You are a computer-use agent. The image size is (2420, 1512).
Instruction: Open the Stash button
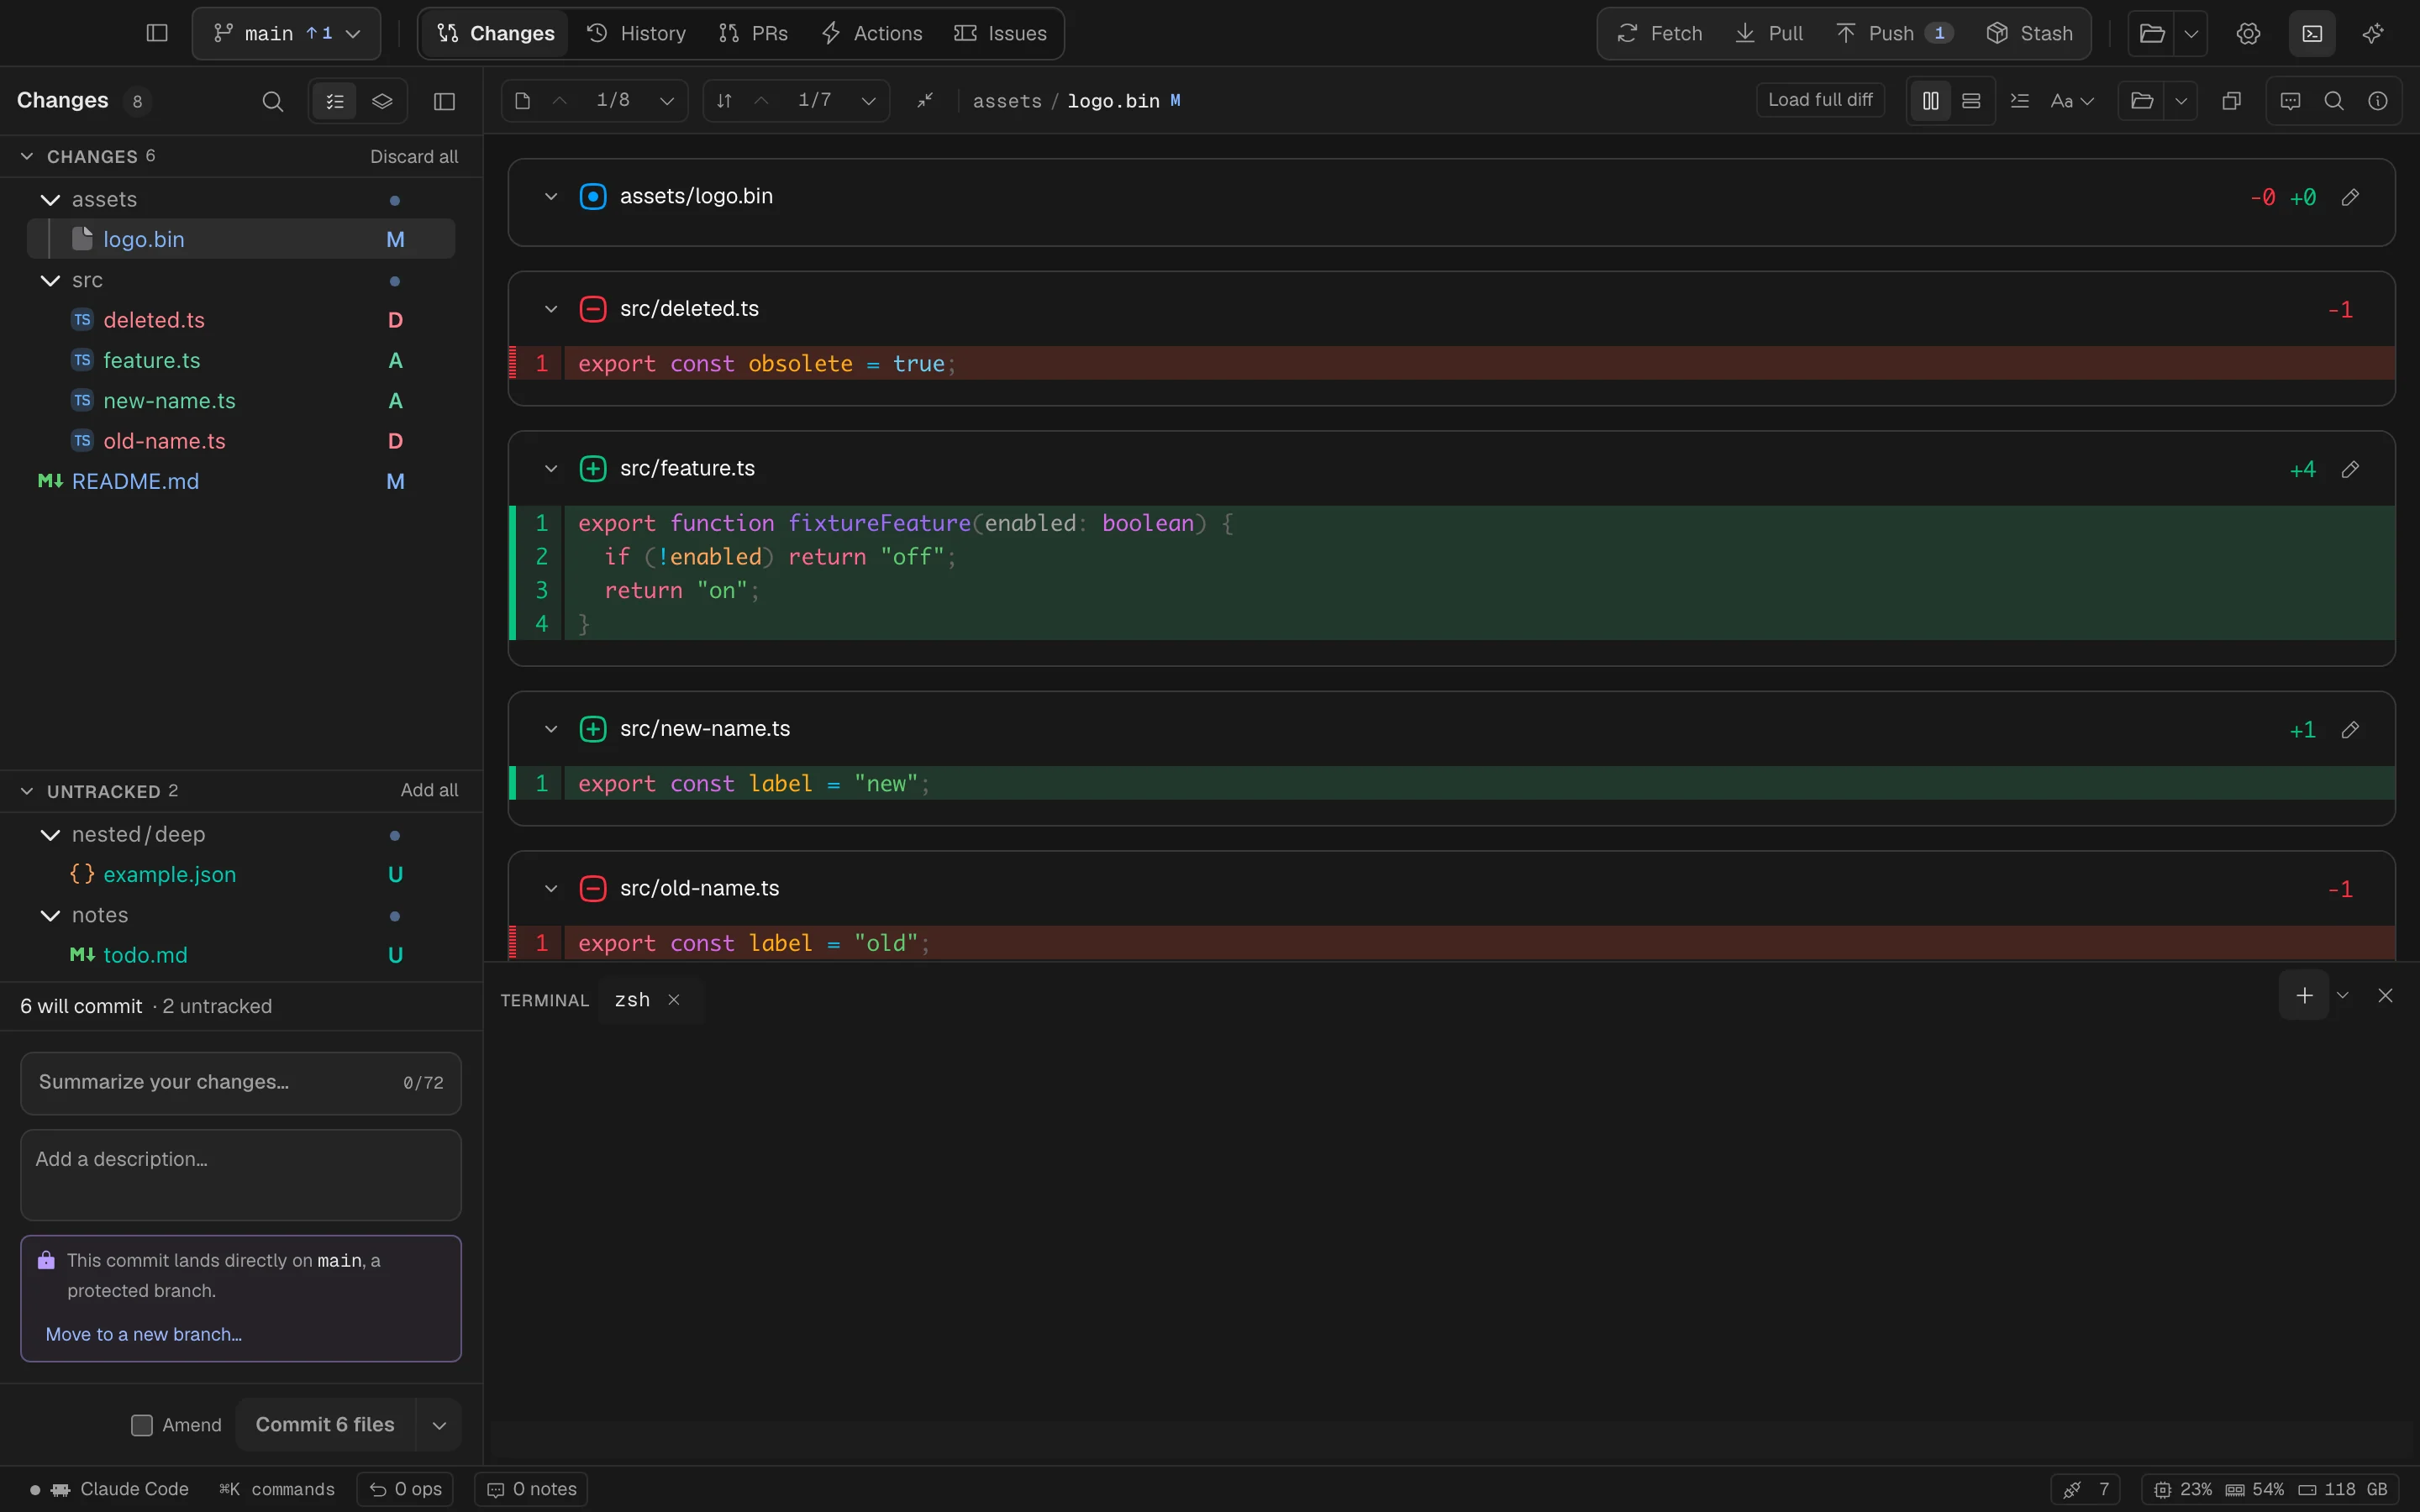(2029, 33)
